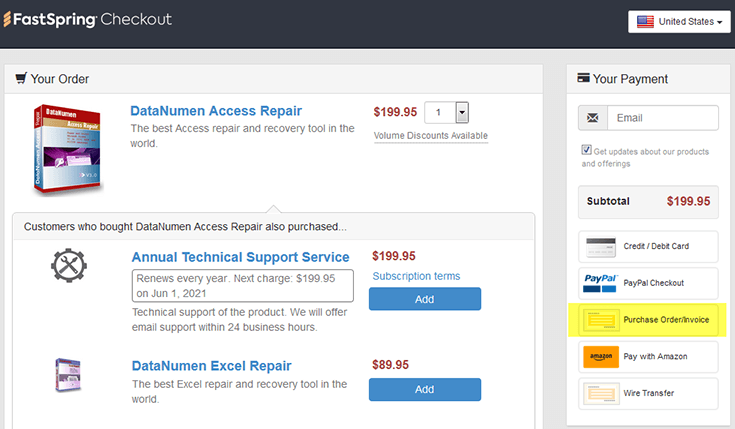Click the Customers who bought also purchased heading
The height and width of the screenshot is (429, 735).
(186, 227)
